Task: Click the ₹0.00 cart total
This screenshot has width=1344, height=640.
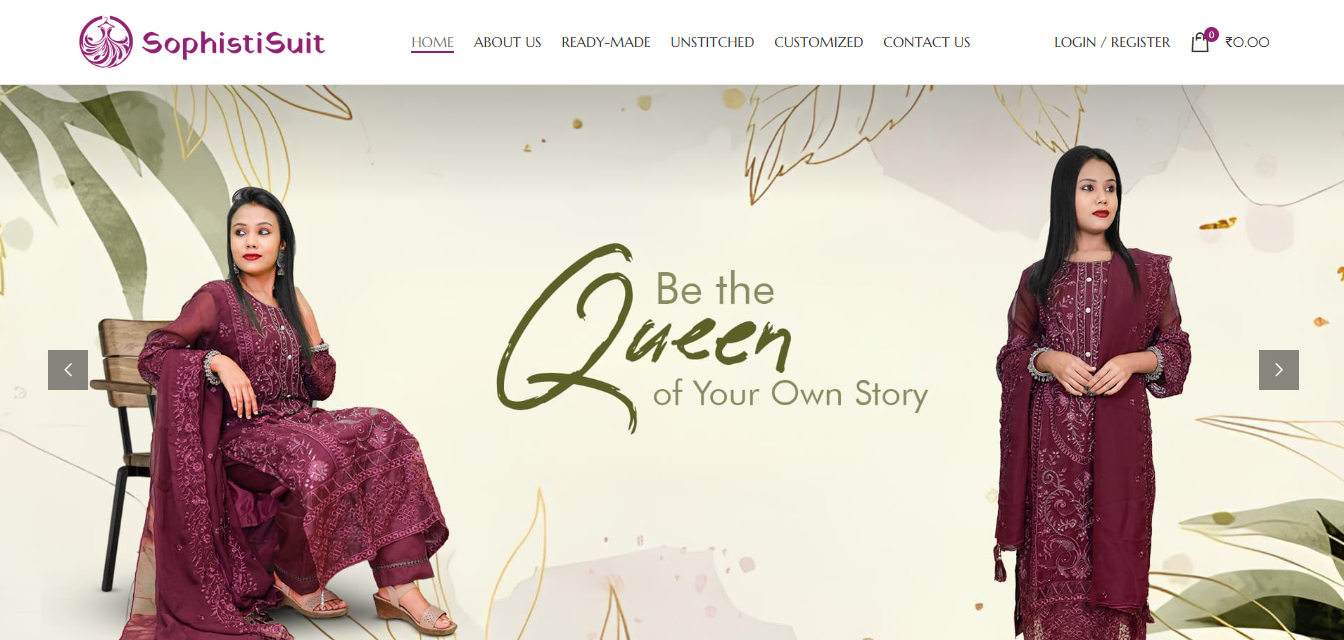Action: pos(1247,42)
